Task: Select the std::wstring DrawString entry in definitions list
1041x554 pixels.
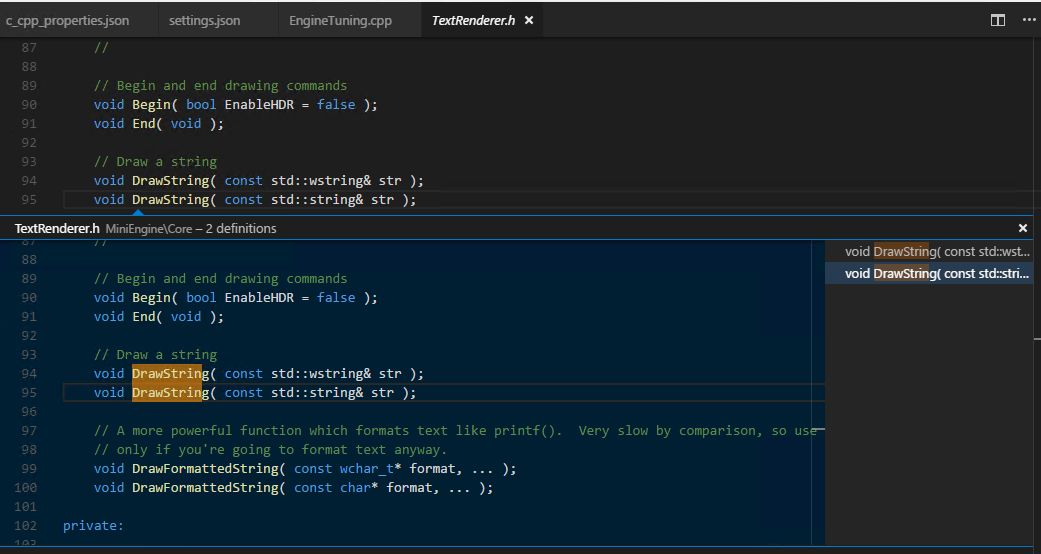Action: [935, 252]
